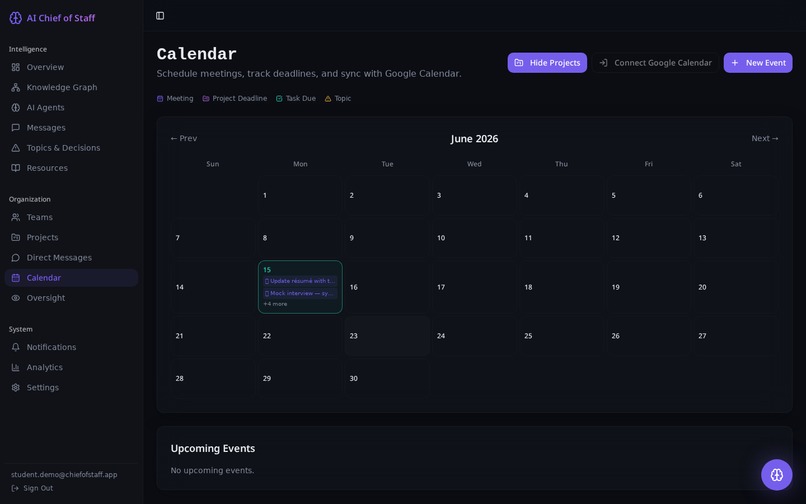The width and height of the screenshot is (806, 504).
Task: Select June 21 on the calendar
Action: (x=213, y=336)
